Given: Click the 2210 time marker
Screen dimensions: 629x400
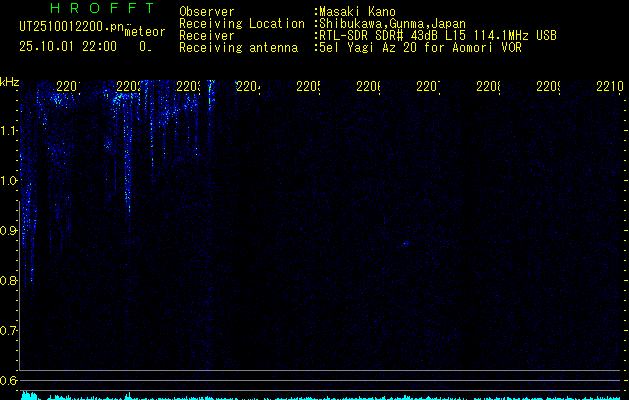Looking at the screenshot, I should [x=610, y=86].
